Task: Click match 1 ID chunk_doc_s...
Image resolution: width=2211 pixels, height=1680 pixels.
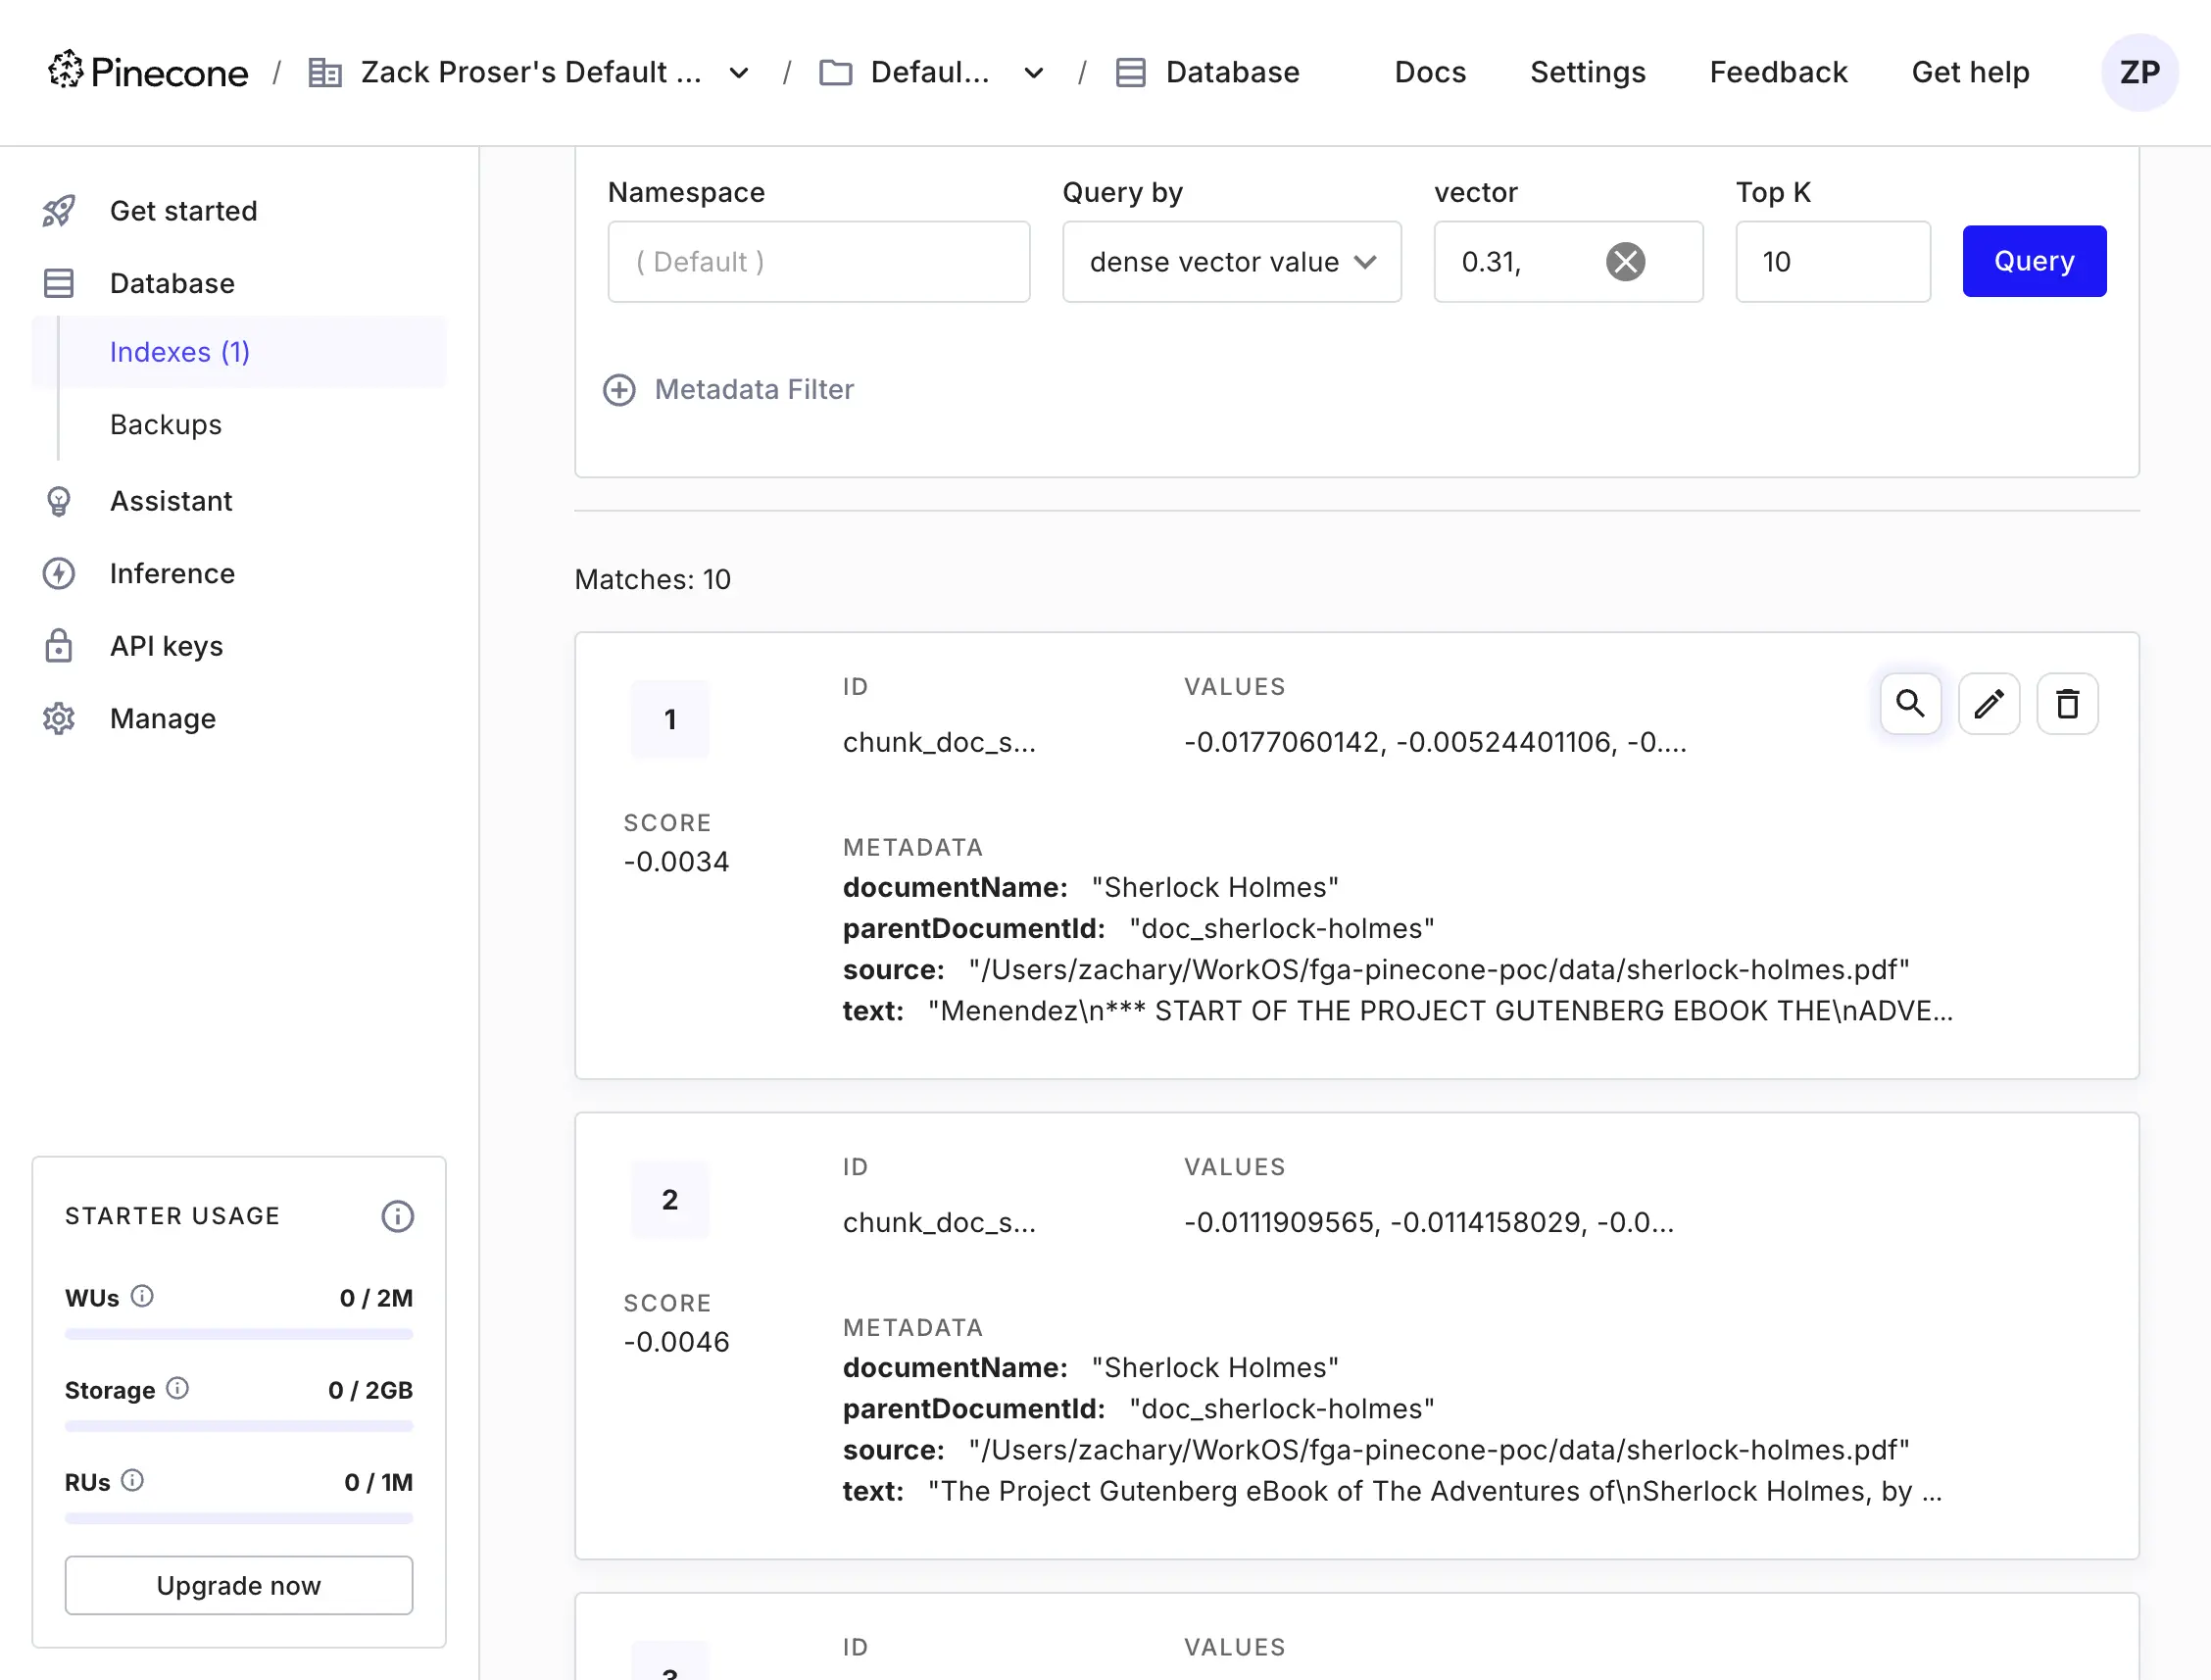Action: 939,742
